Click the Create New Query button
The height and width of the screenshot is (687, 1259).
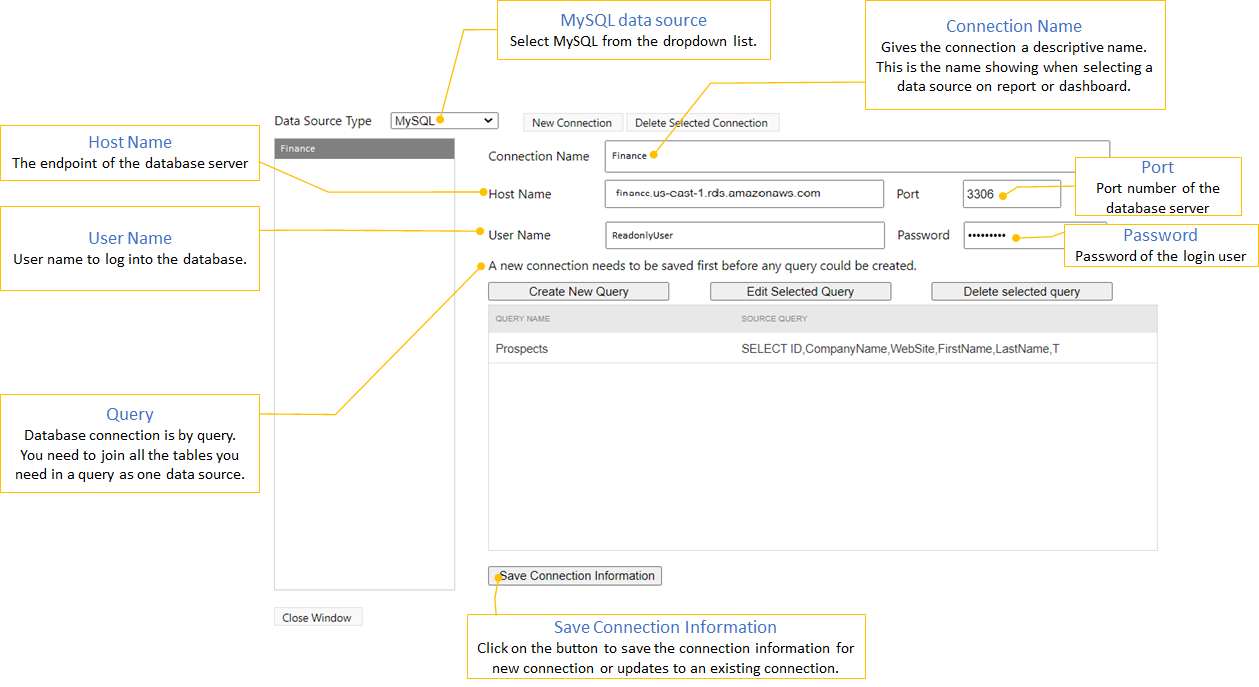point(579,292)
